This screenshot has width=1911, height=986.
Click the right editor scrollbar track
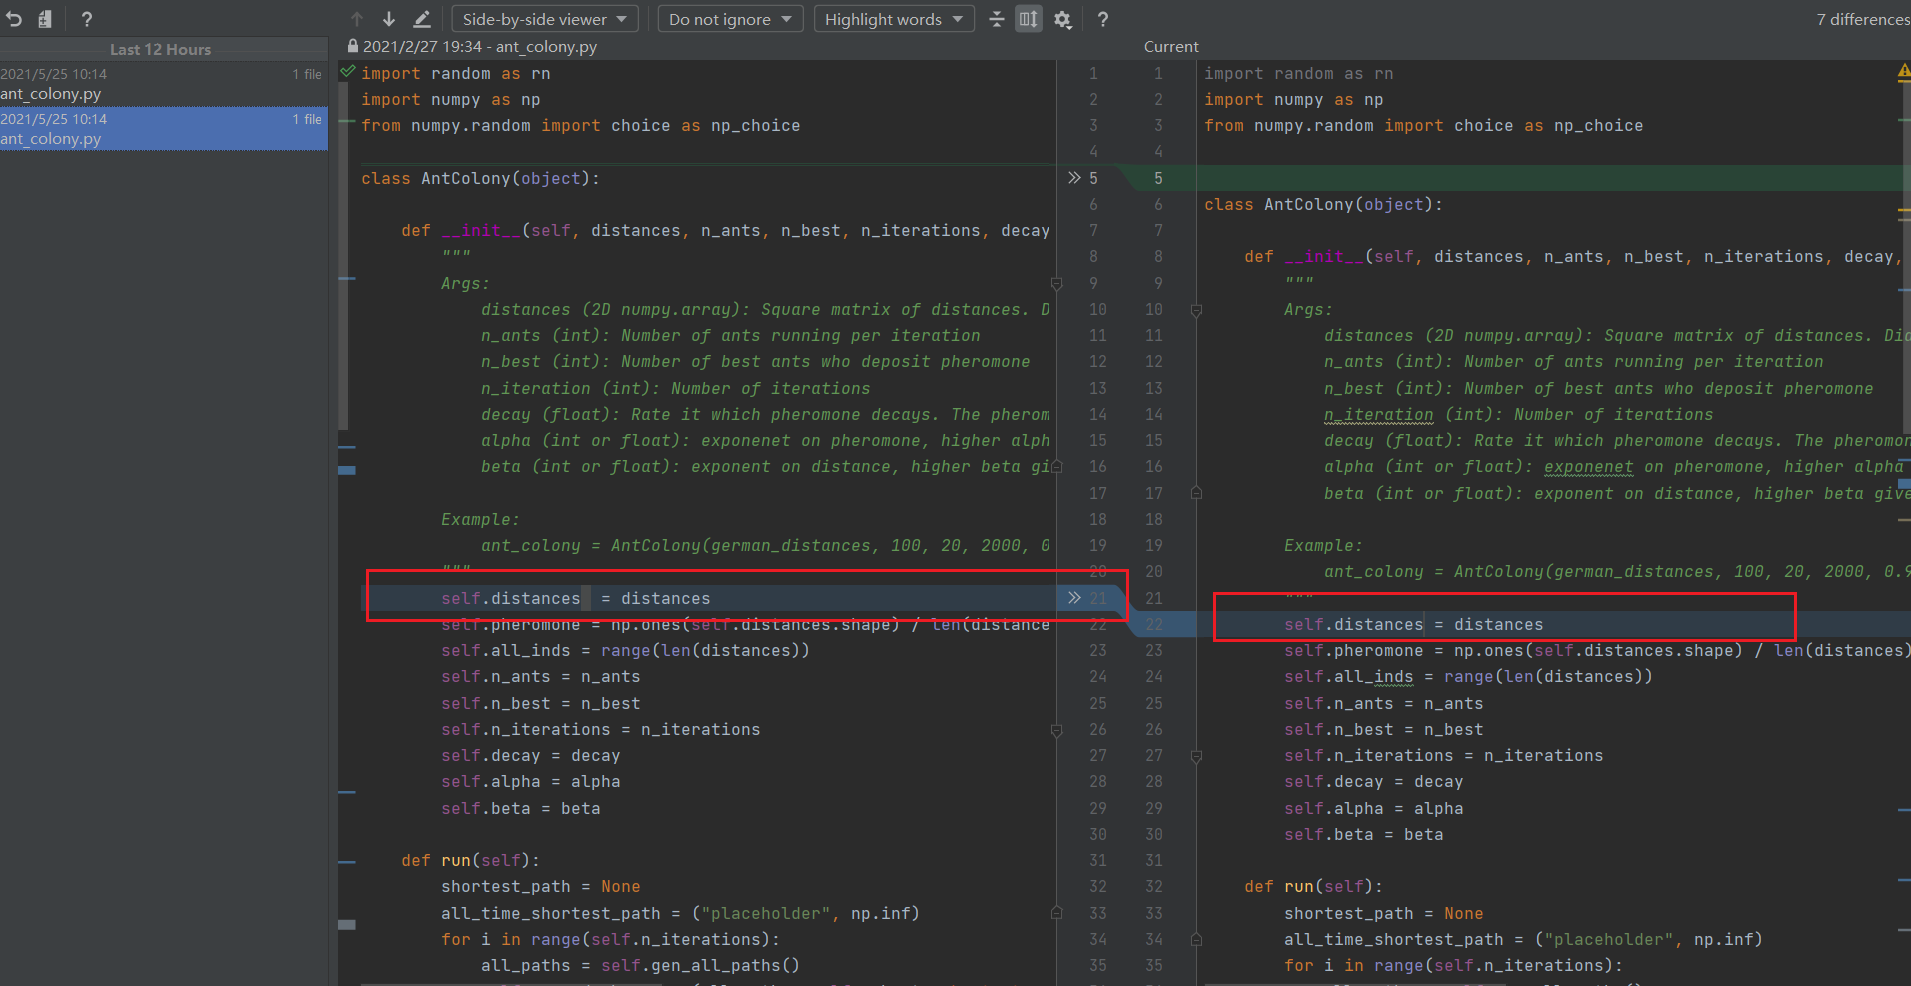pyautogui.click(x=1905, y=500)
